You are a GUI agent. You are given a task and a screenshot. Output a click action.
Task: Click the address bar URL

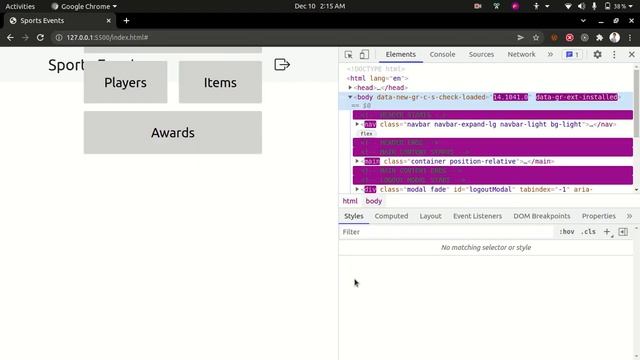107,37
